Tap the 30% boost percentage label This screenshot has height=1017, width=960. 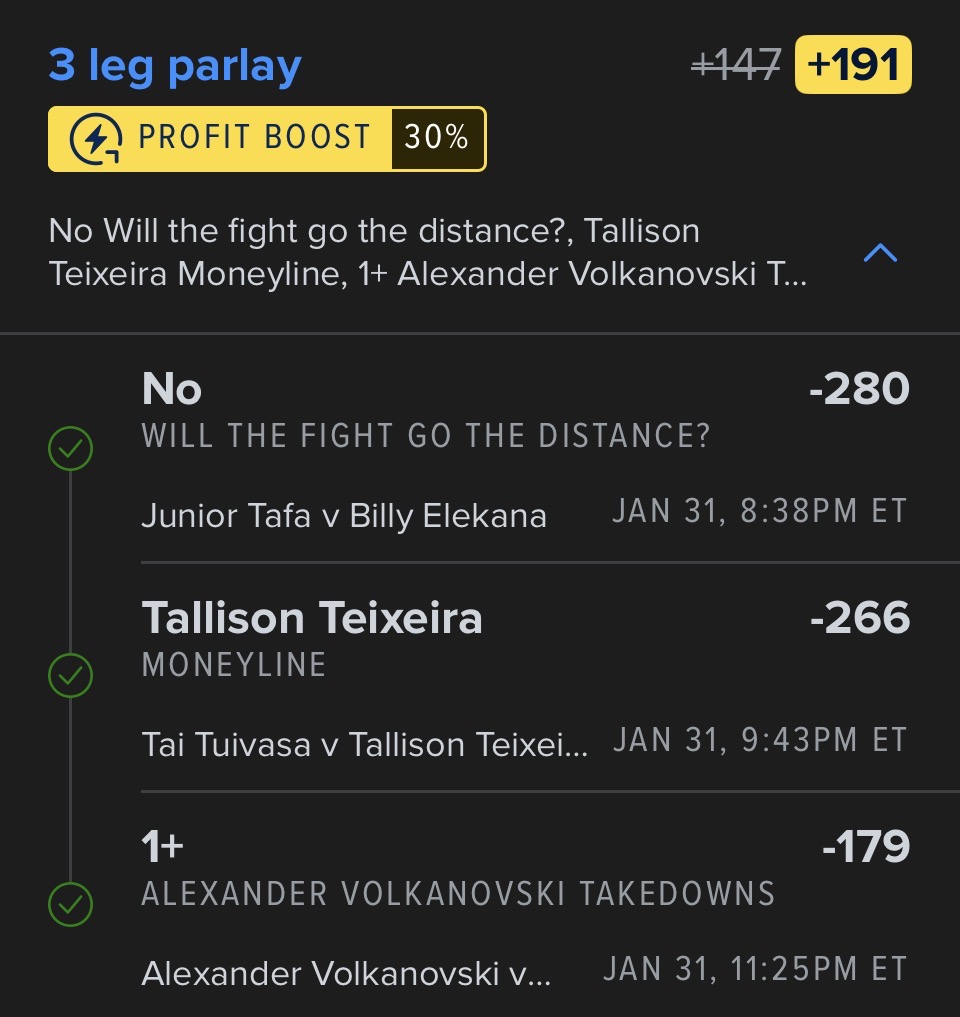(437, 138)
